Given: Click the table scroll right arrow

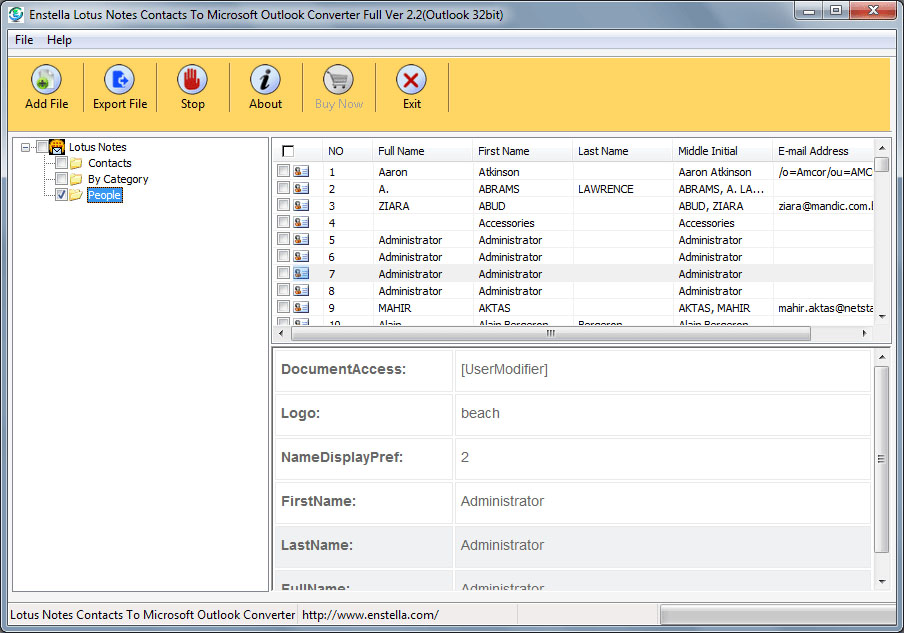Looking at the screenshot, I should pyautogui.click(x=864, y=333).
